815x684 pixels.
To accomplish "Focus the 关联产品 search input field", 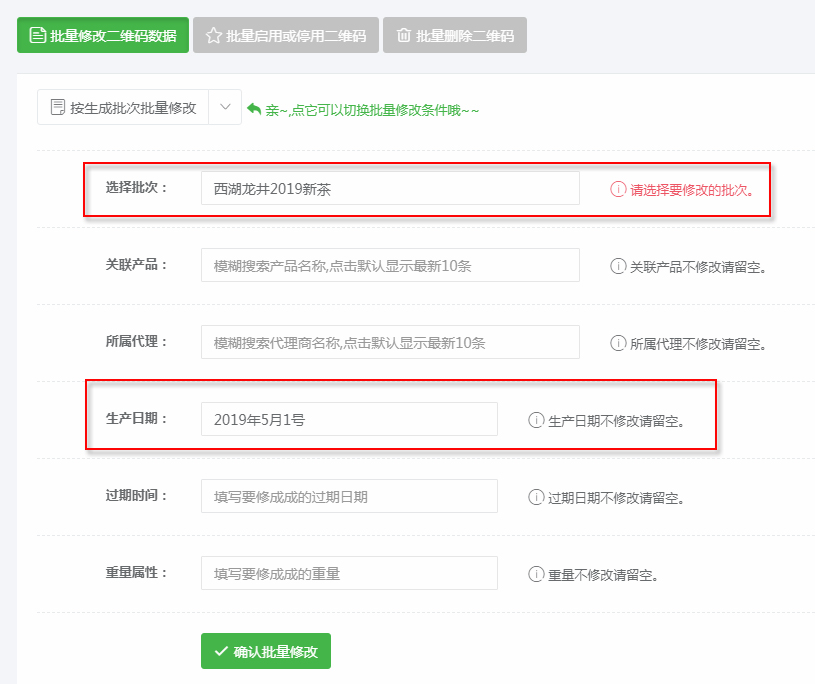I will (x=390, y=265).
